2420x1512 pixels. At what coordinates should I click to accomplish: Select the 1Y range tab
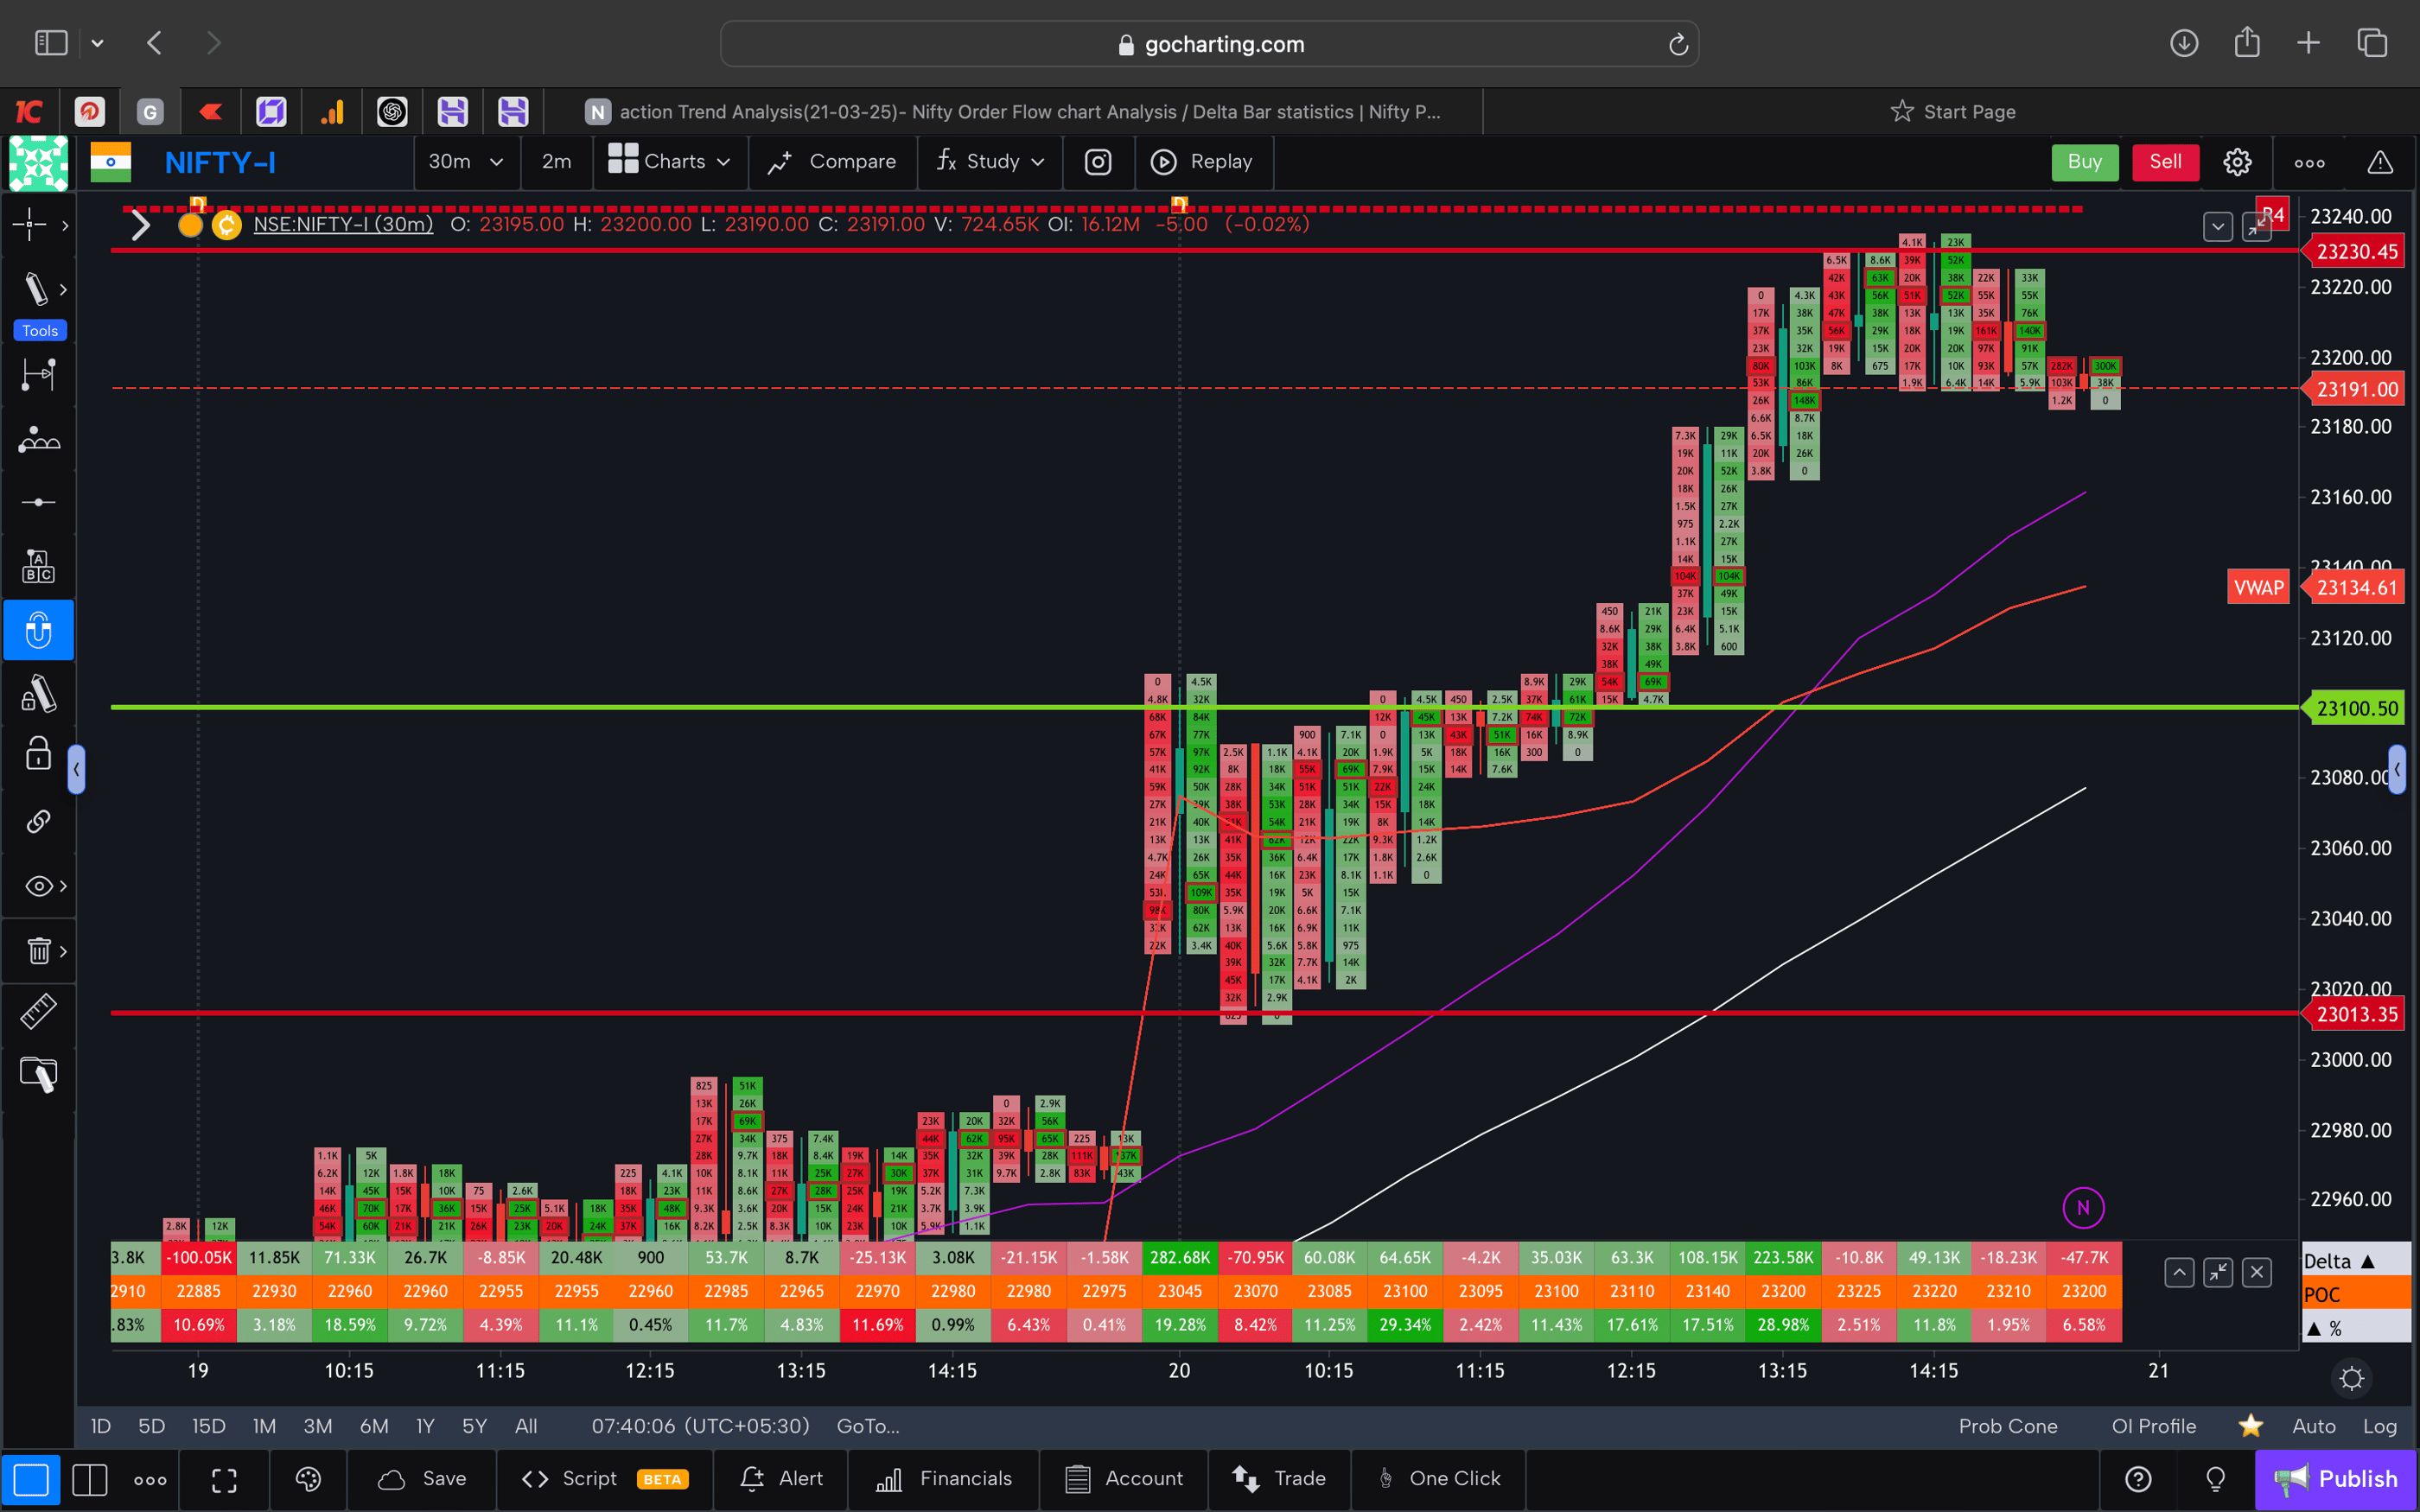tap(424, 1426)
